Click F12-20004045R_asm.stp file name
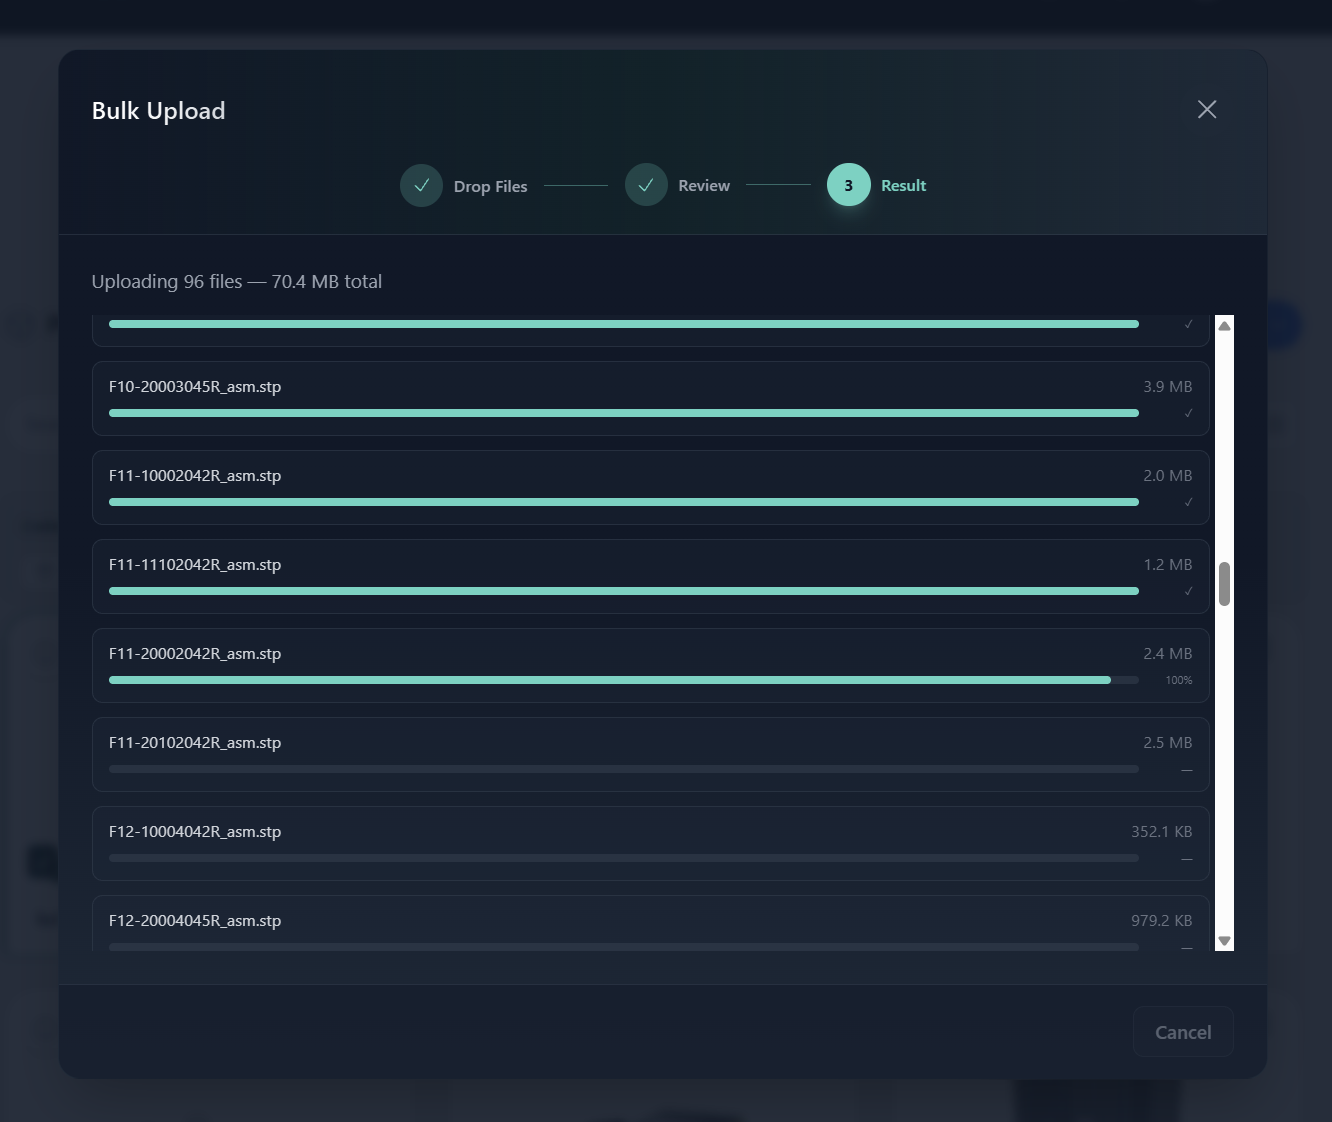This screenshot has width=1332, height=1122. point(195,920)
